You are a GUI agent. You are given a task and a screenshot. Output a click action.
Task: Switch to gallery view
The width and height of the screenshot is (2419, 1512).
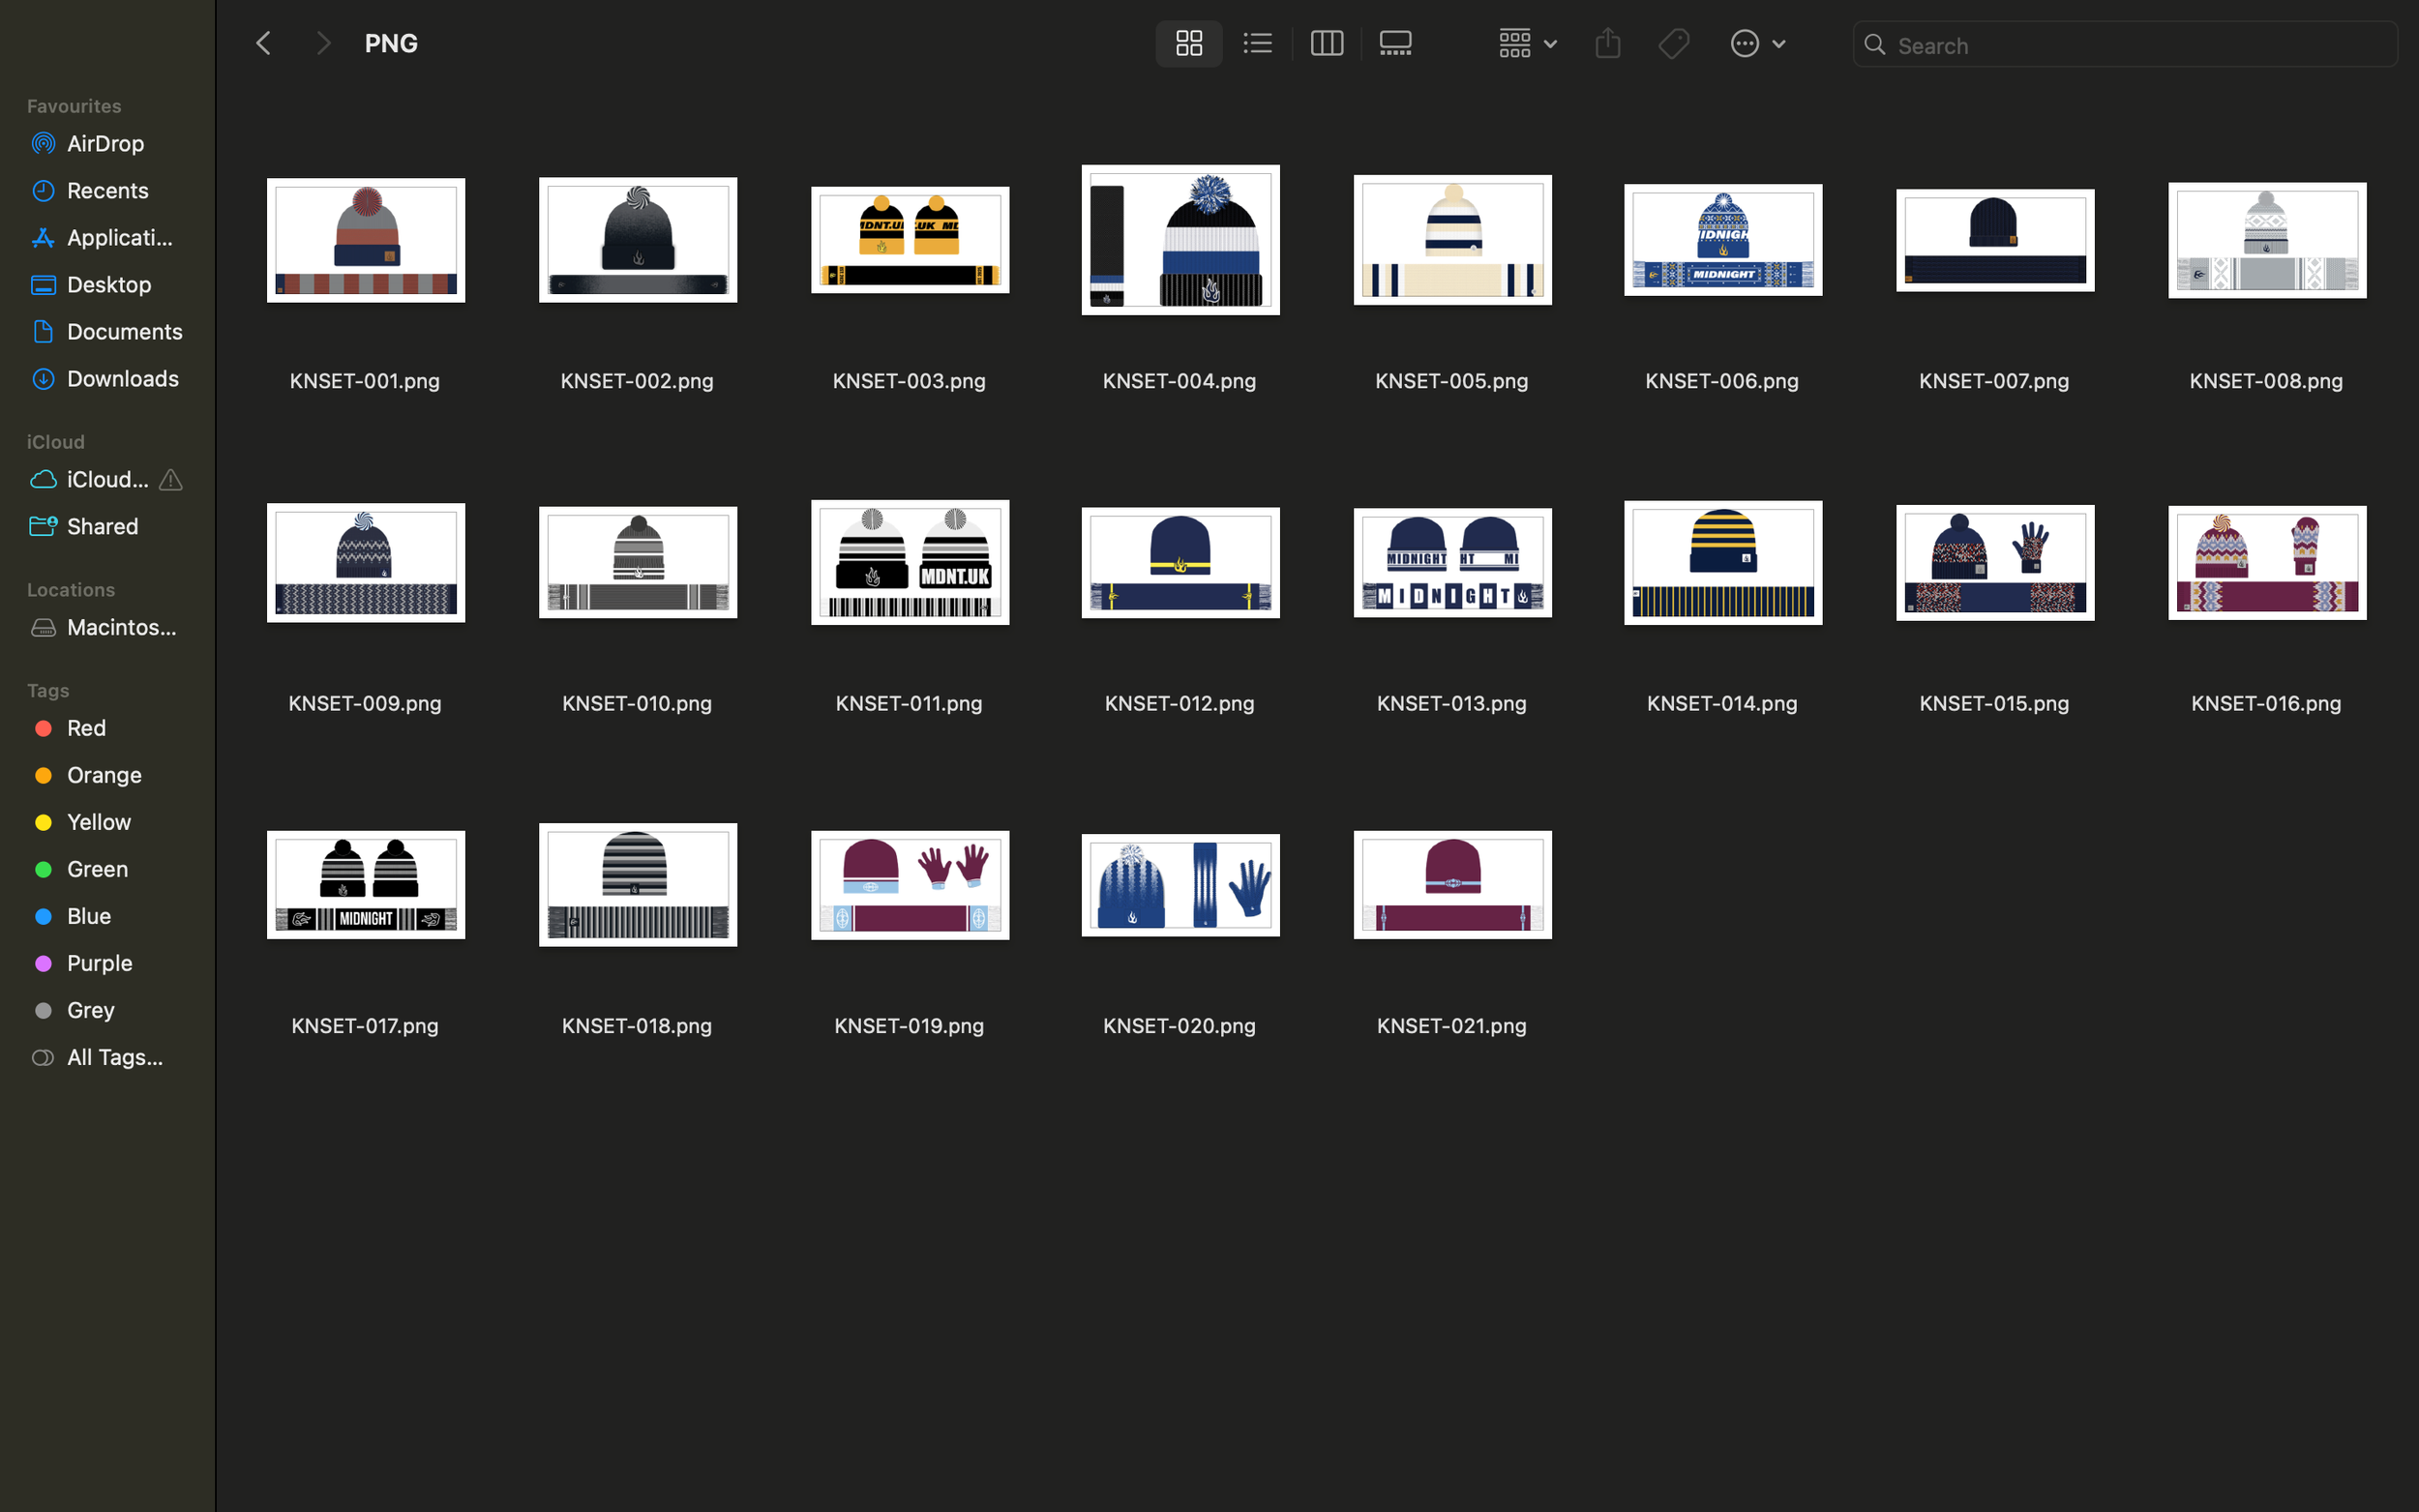coord(1394,43)
